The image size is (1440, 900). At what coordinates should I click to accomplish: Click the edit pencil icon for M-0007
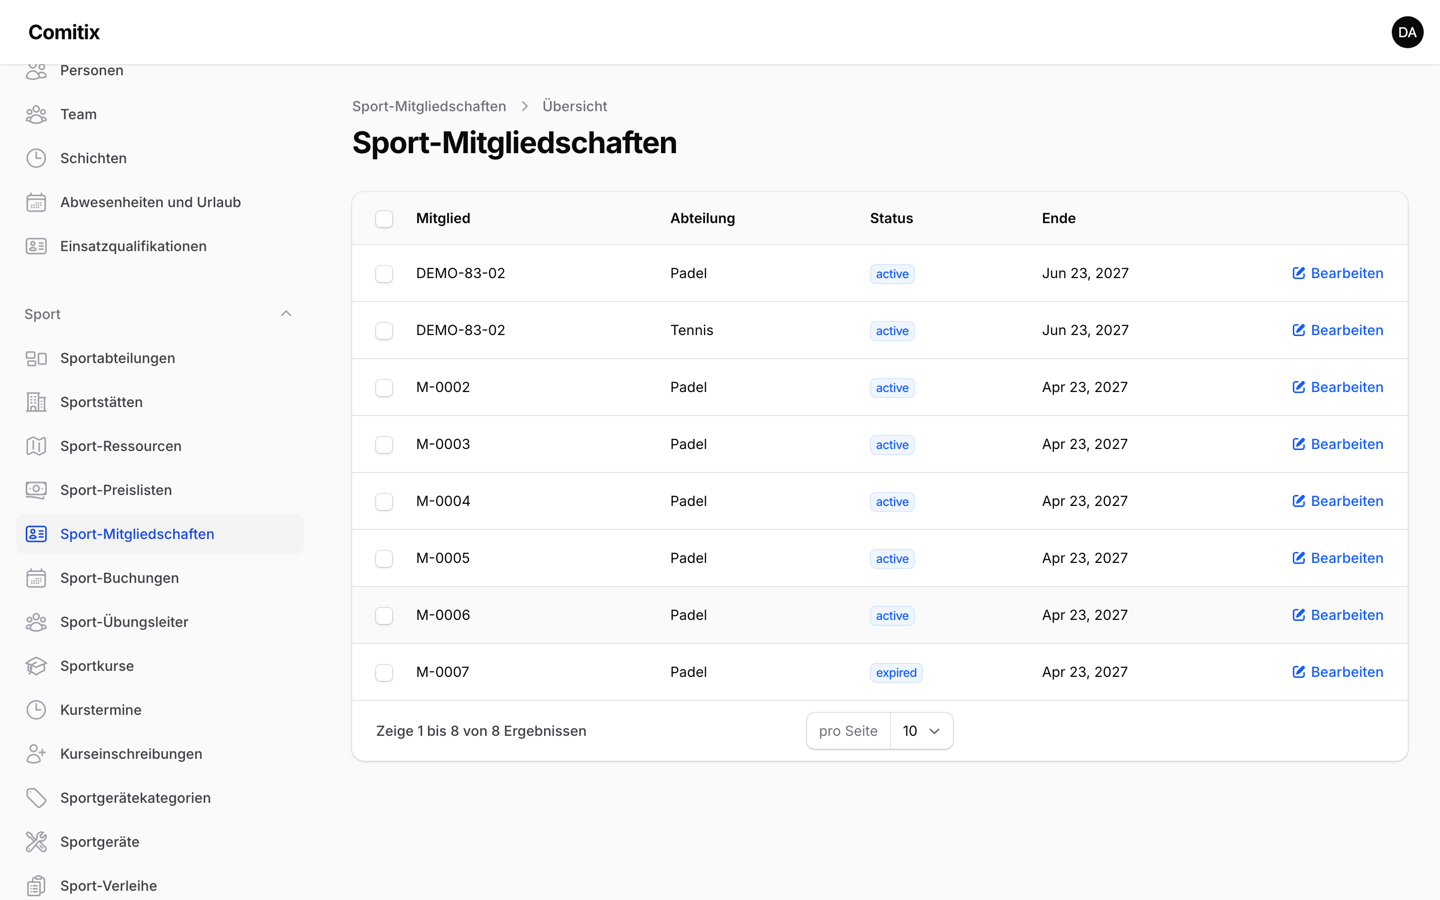click(x=1299, y=672)
